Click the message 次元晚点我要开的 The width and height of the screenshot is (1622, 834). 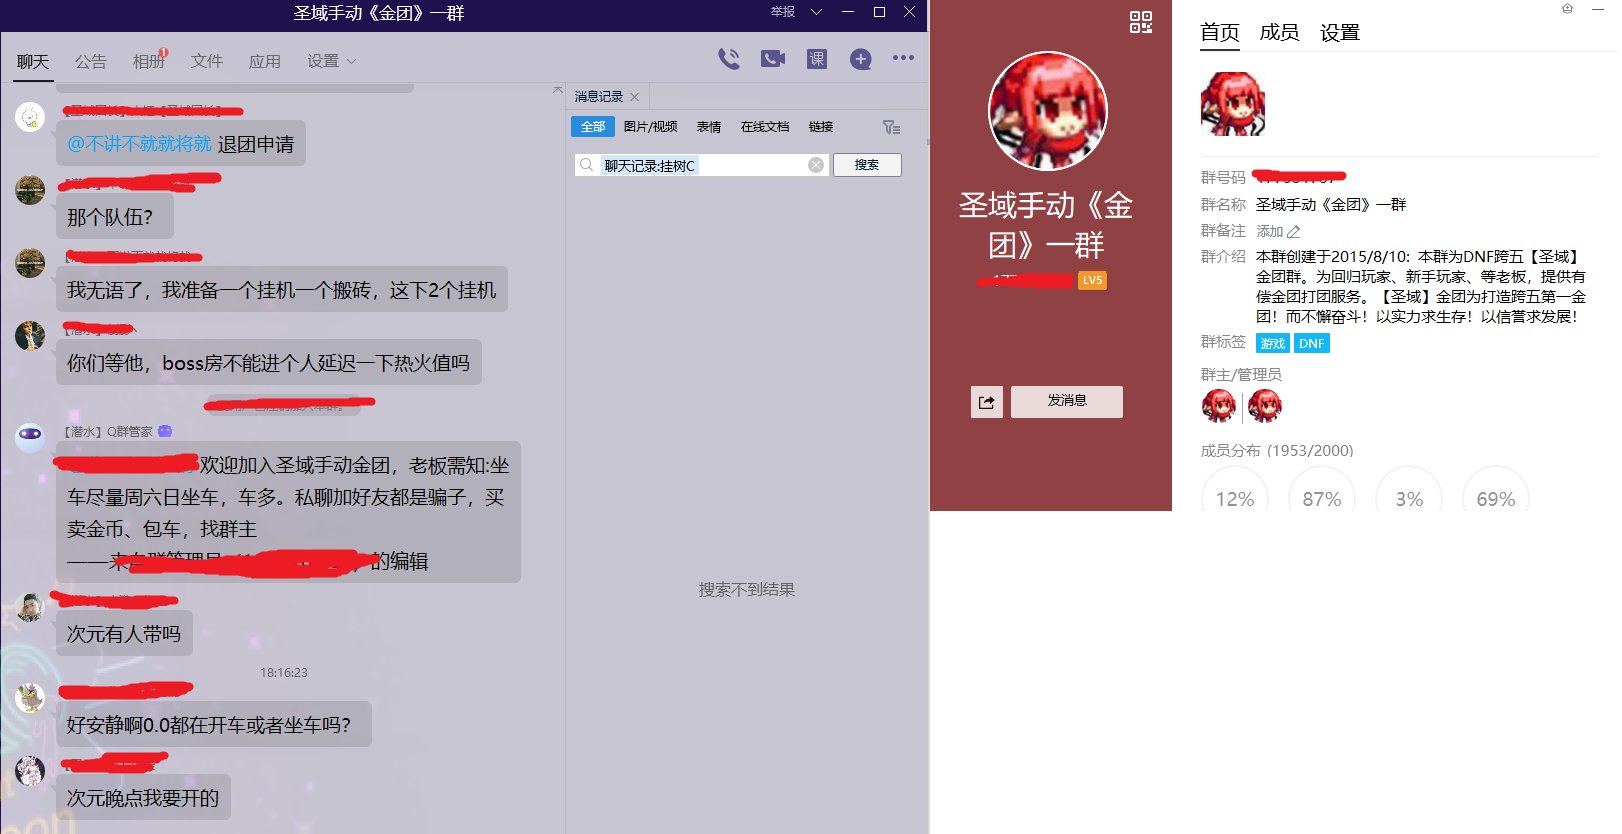(143, 798)
